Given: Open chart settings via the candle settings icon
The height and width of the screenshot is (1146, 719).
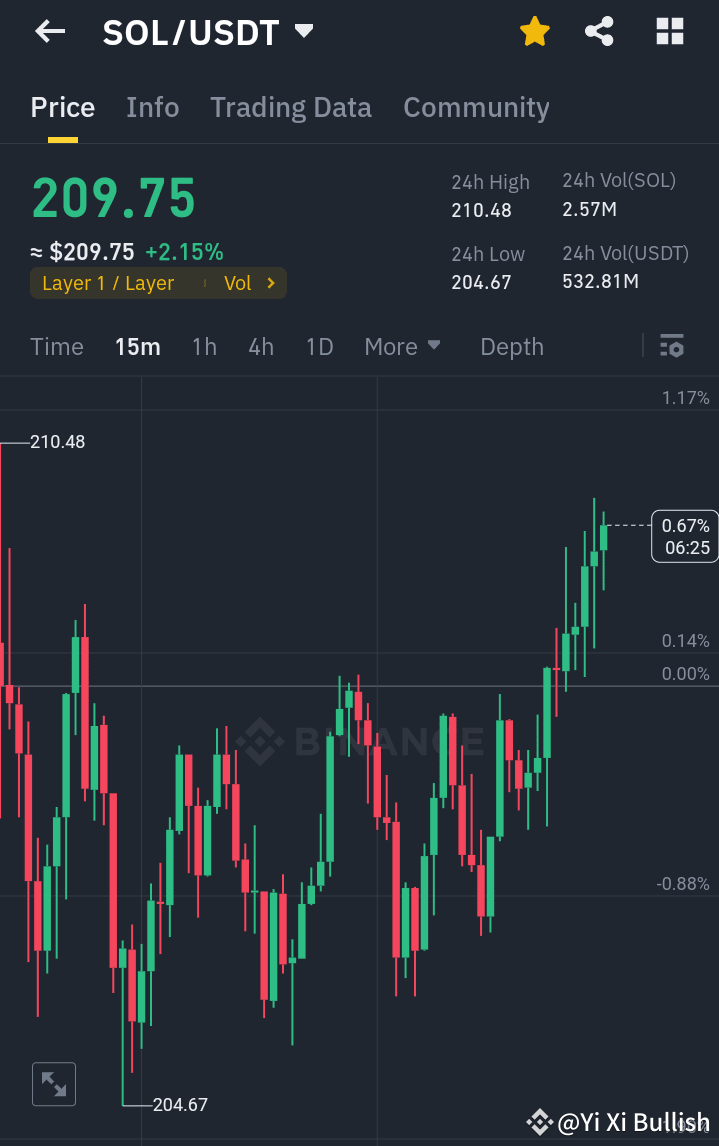Looking at the screenshot, I should (672, 346).
